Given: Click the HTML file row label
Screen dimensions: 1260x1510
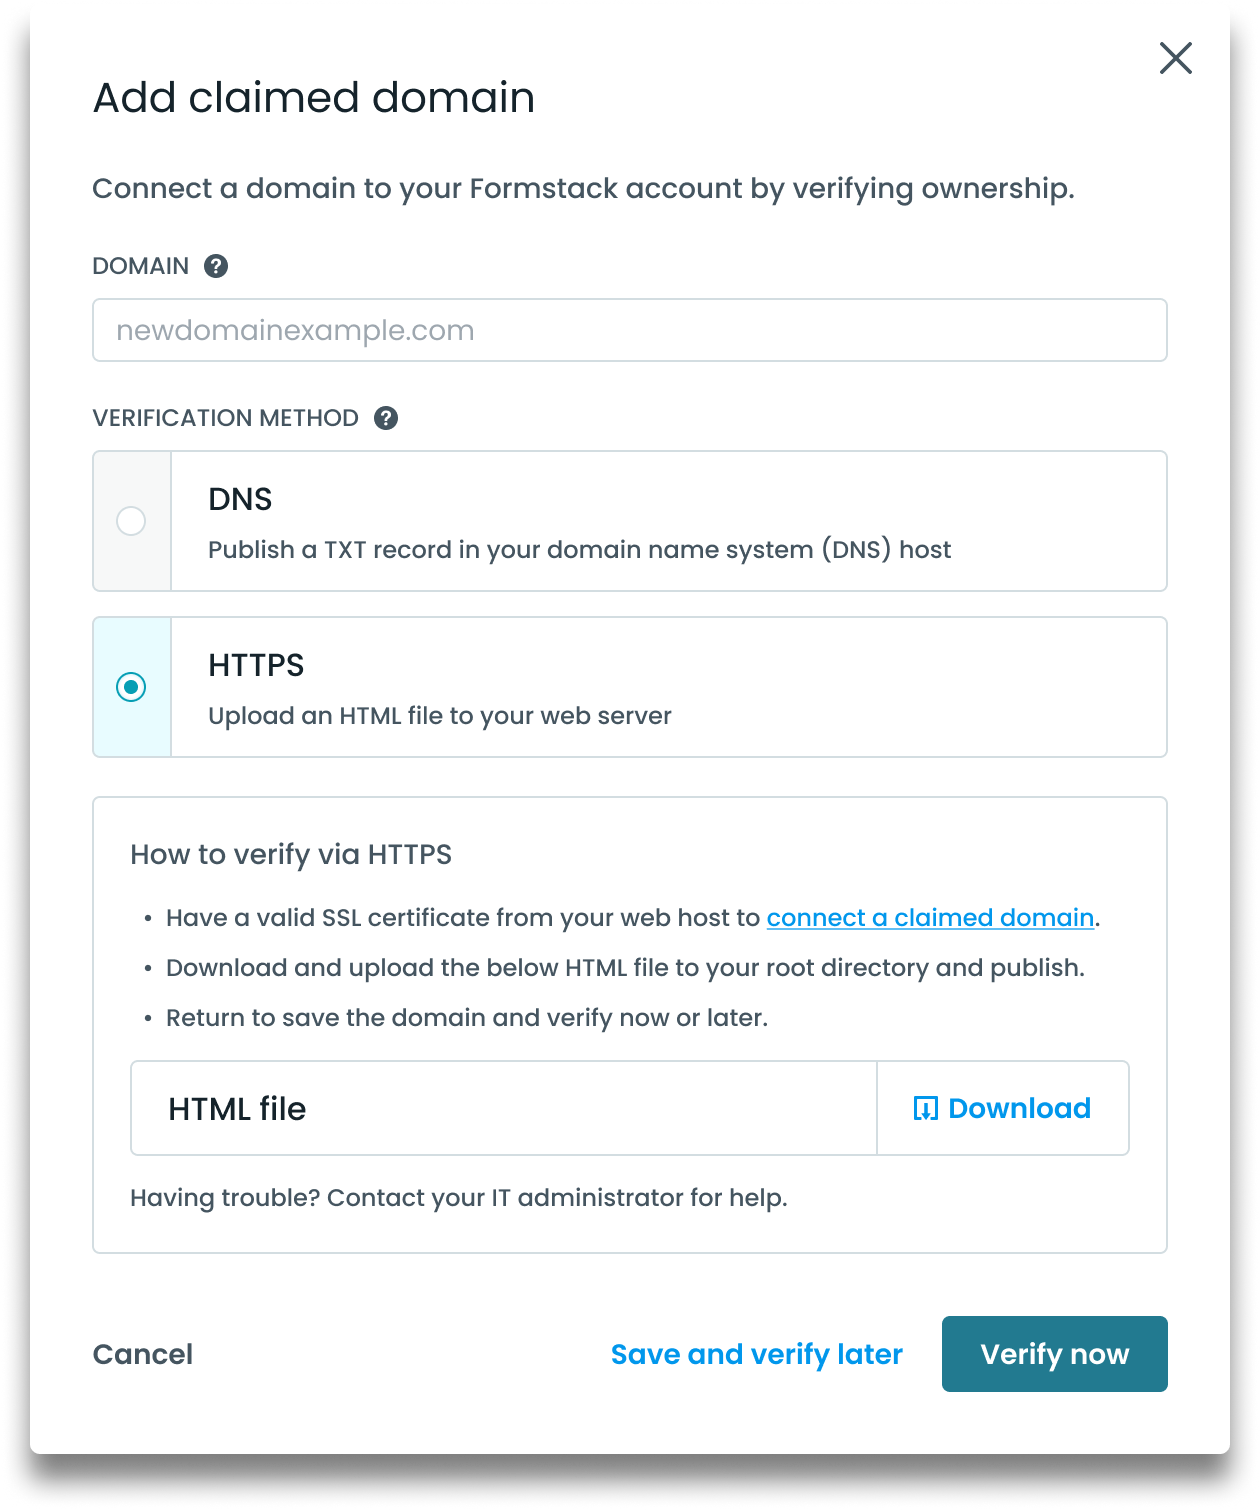Looking at the screenshot, I should pos(237,1108).
